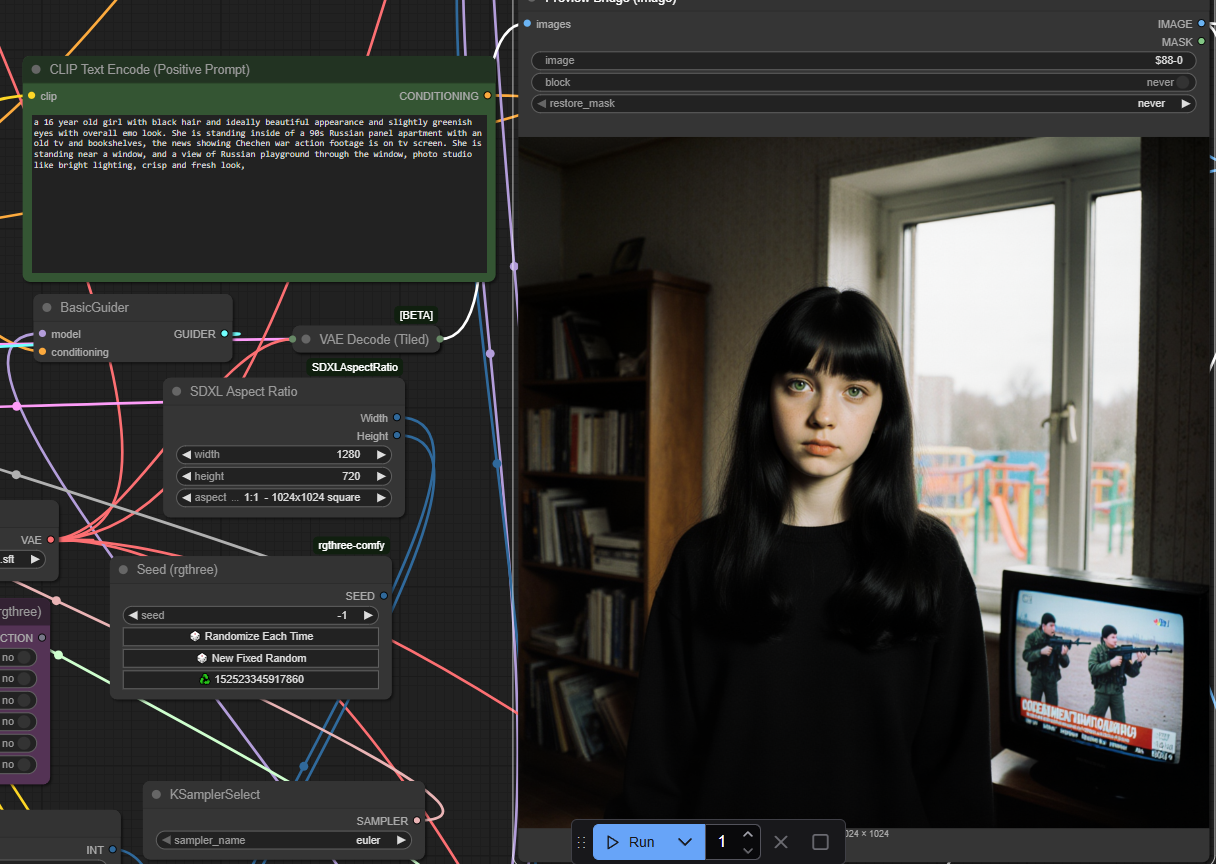Click the images input port on the preview node
Viewport: 1216px width, 864px height.
pyautogui.click(x=527, y=24)
